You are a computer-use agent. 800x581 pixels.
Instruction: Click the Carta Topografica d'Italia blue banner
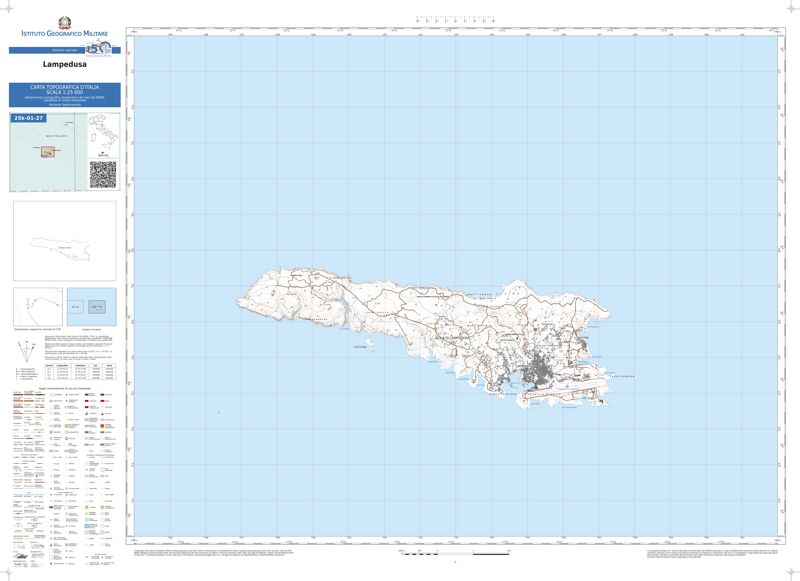65,94
